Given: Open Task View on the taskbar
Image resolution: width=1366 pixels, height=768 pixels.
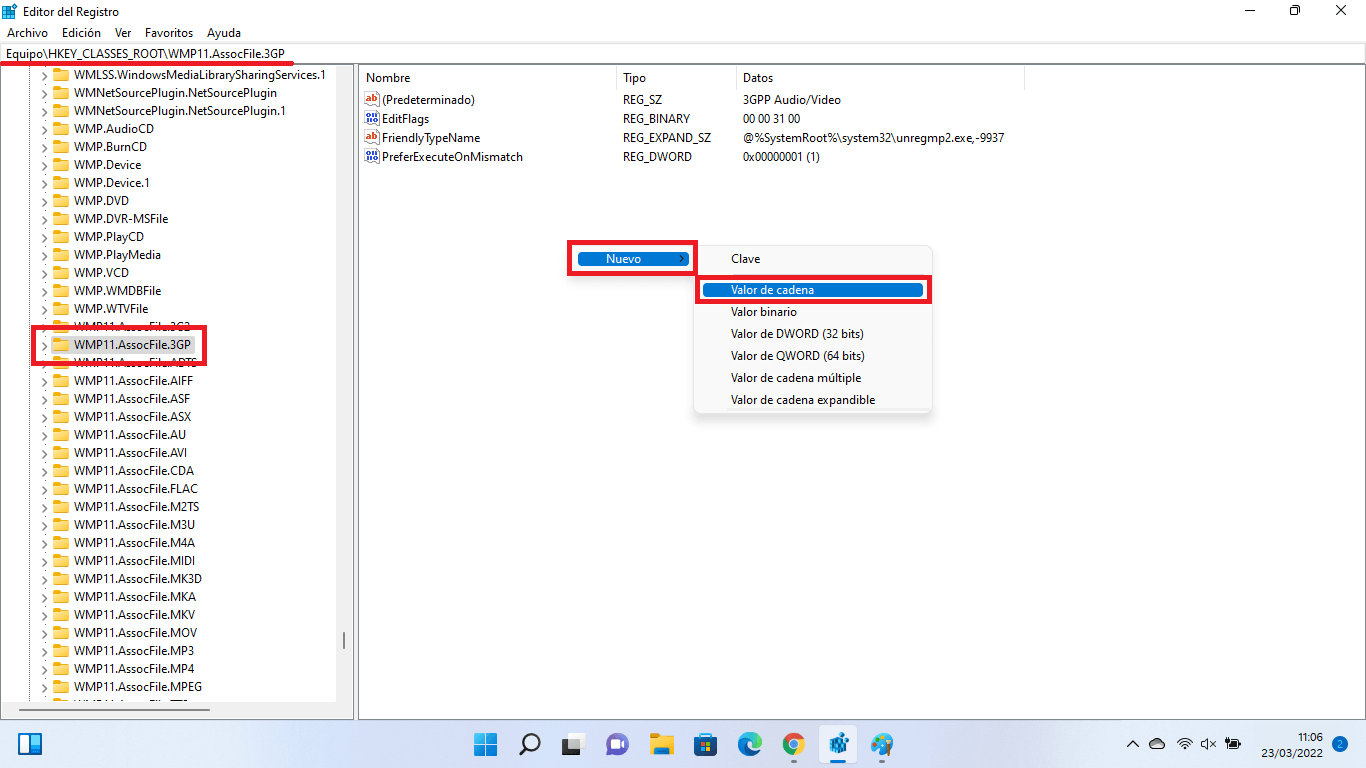Looking at the screenshot, I should 572,744.
